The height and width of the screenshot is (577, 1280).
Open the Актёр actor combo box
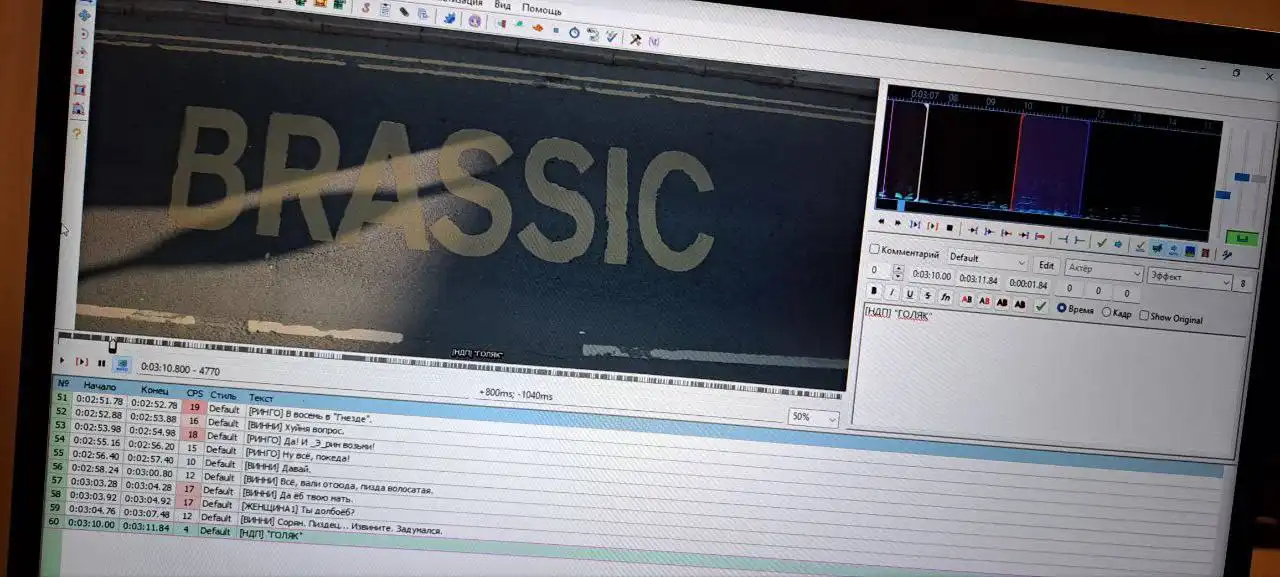click(x=1104, y=272)
